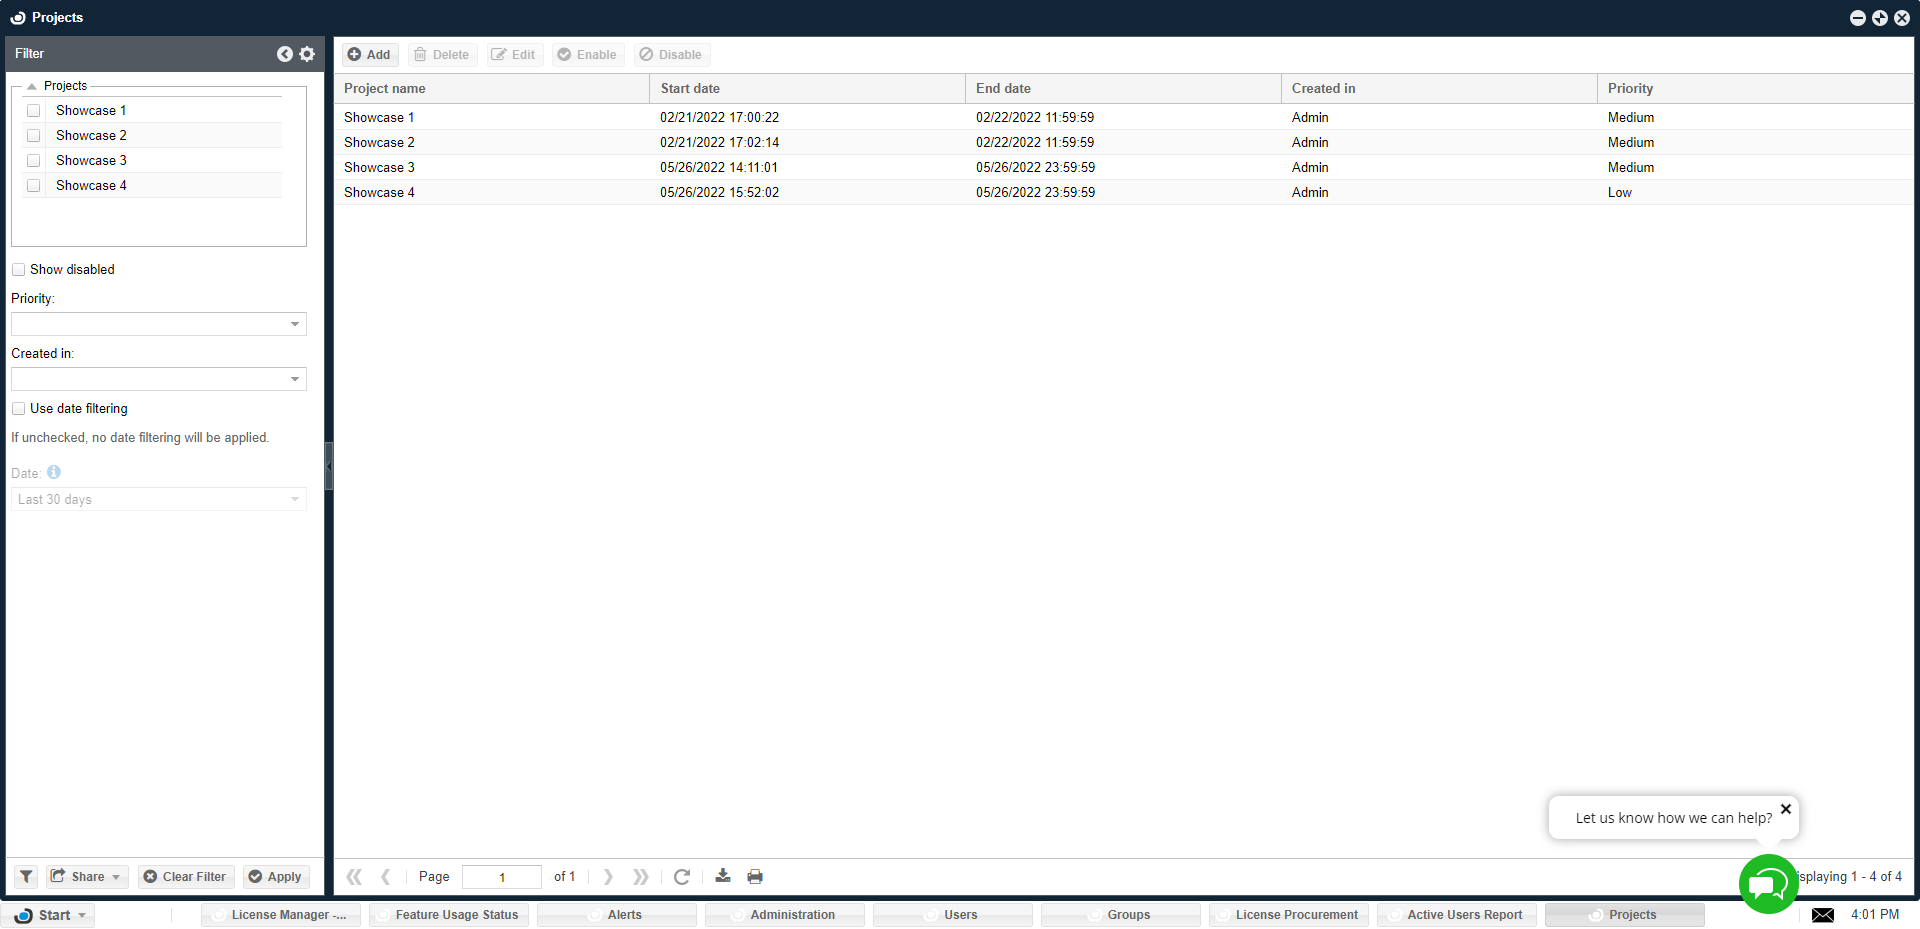
Task: Go to next page icon
Action: click(608, 877)
